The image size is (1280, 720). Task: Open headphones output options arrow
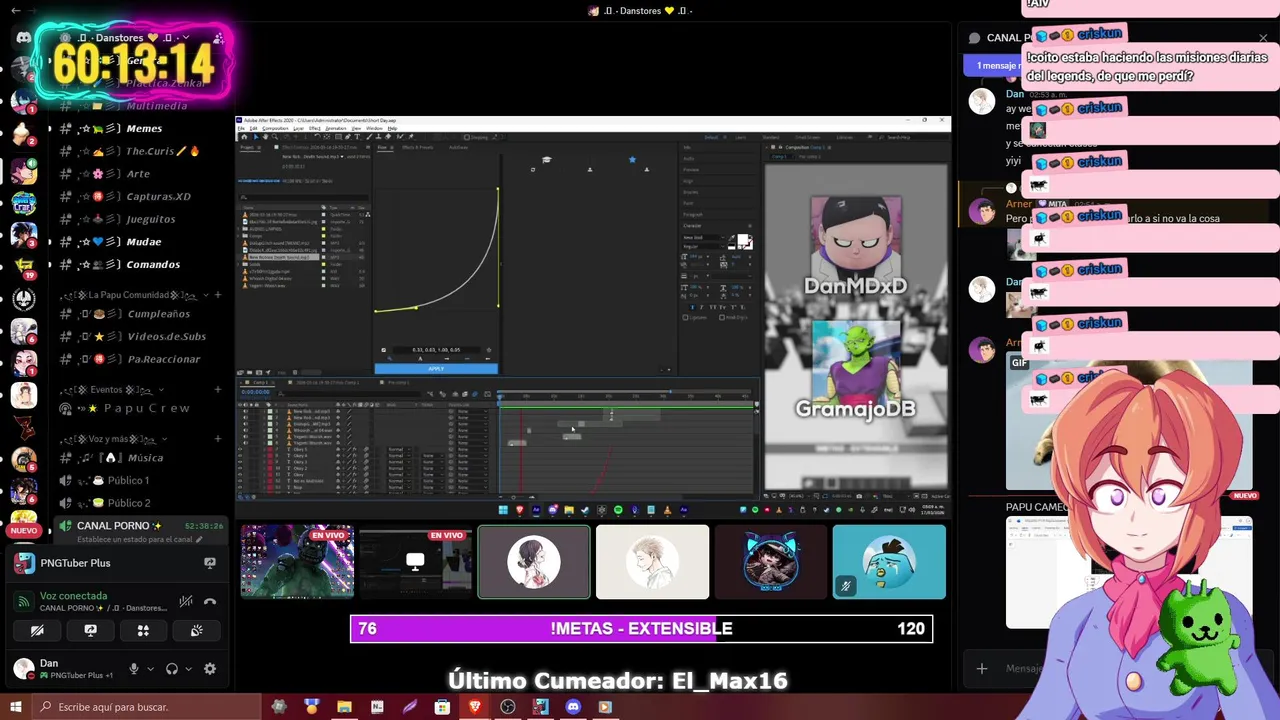(190, 669)
